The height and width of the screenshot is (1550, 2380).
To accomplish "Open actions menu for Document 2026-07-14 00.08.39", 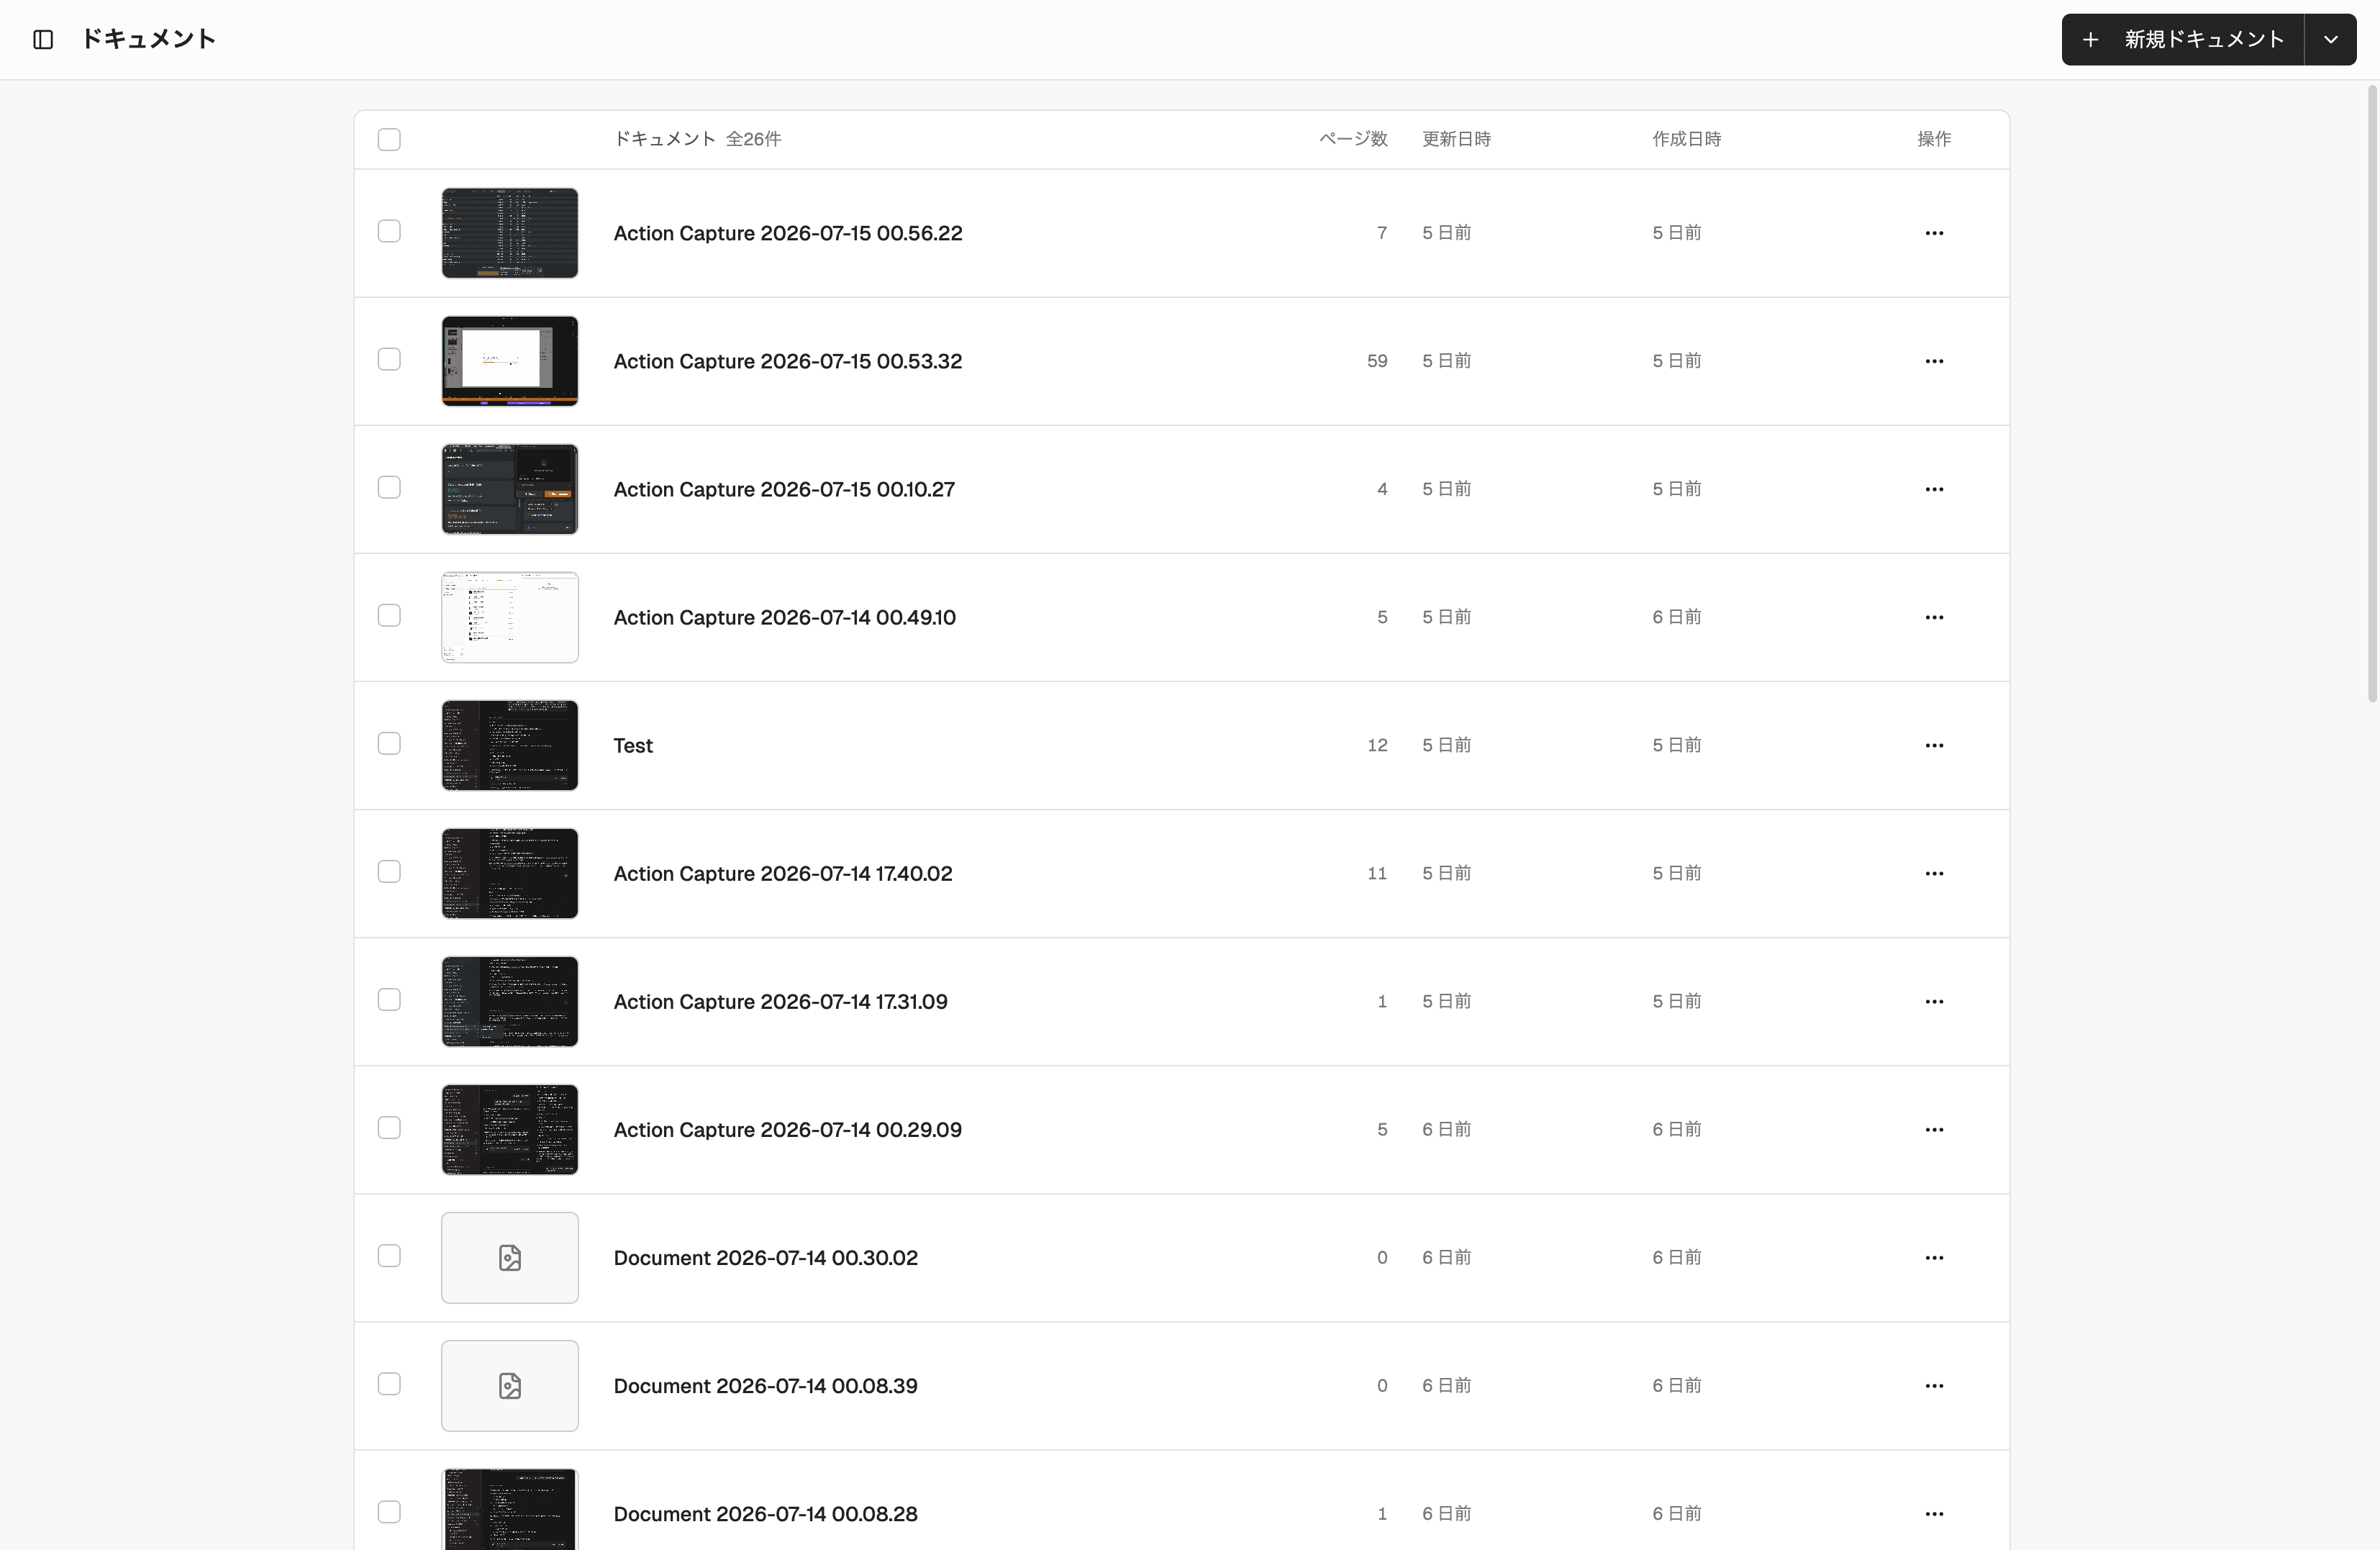I will [1934, 1385].
